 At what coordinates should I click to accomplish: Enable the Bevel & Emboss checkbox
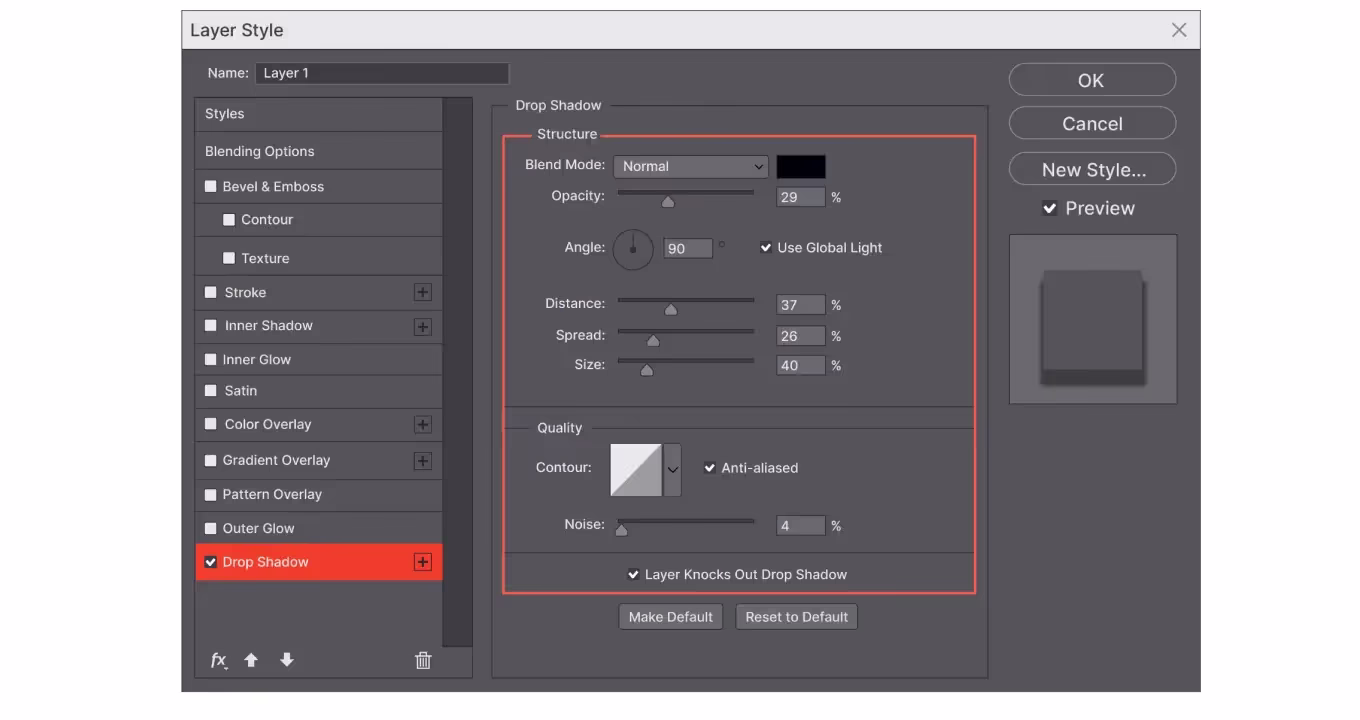tap(211, 186)
